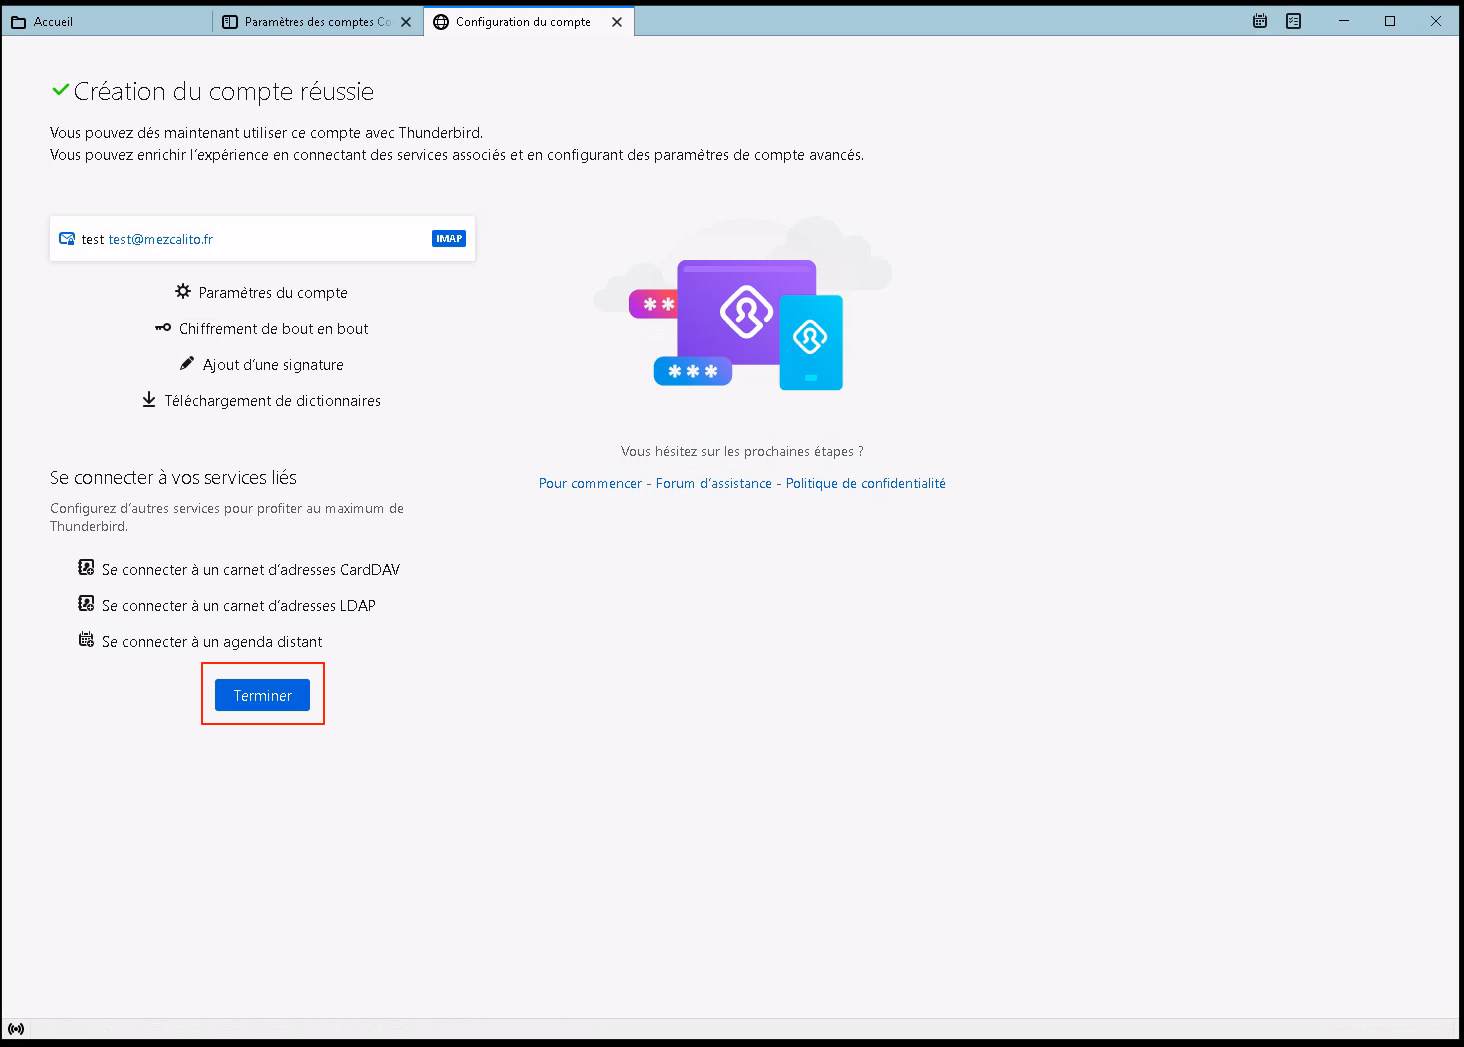Open Politique de confidentialité link
The image size is (1464, 1047).
865,483
